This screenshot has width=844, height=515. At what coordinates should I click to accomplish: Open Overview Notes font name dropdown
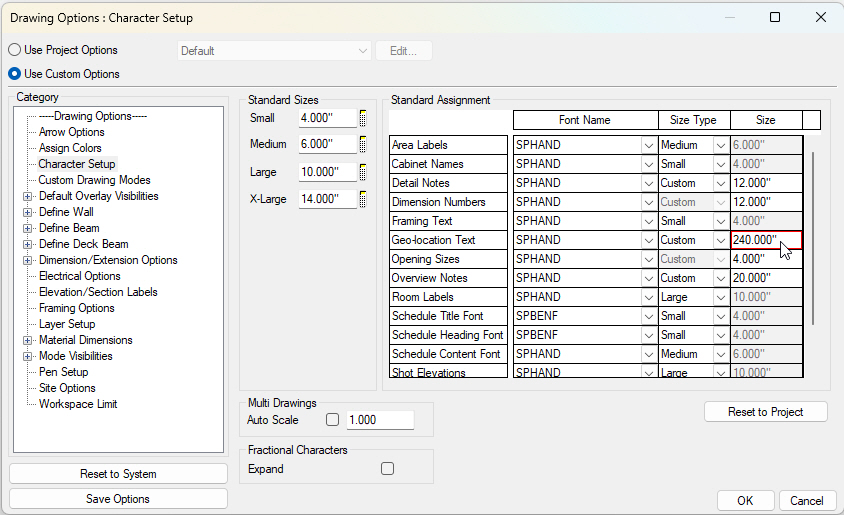tap(649, 278)
